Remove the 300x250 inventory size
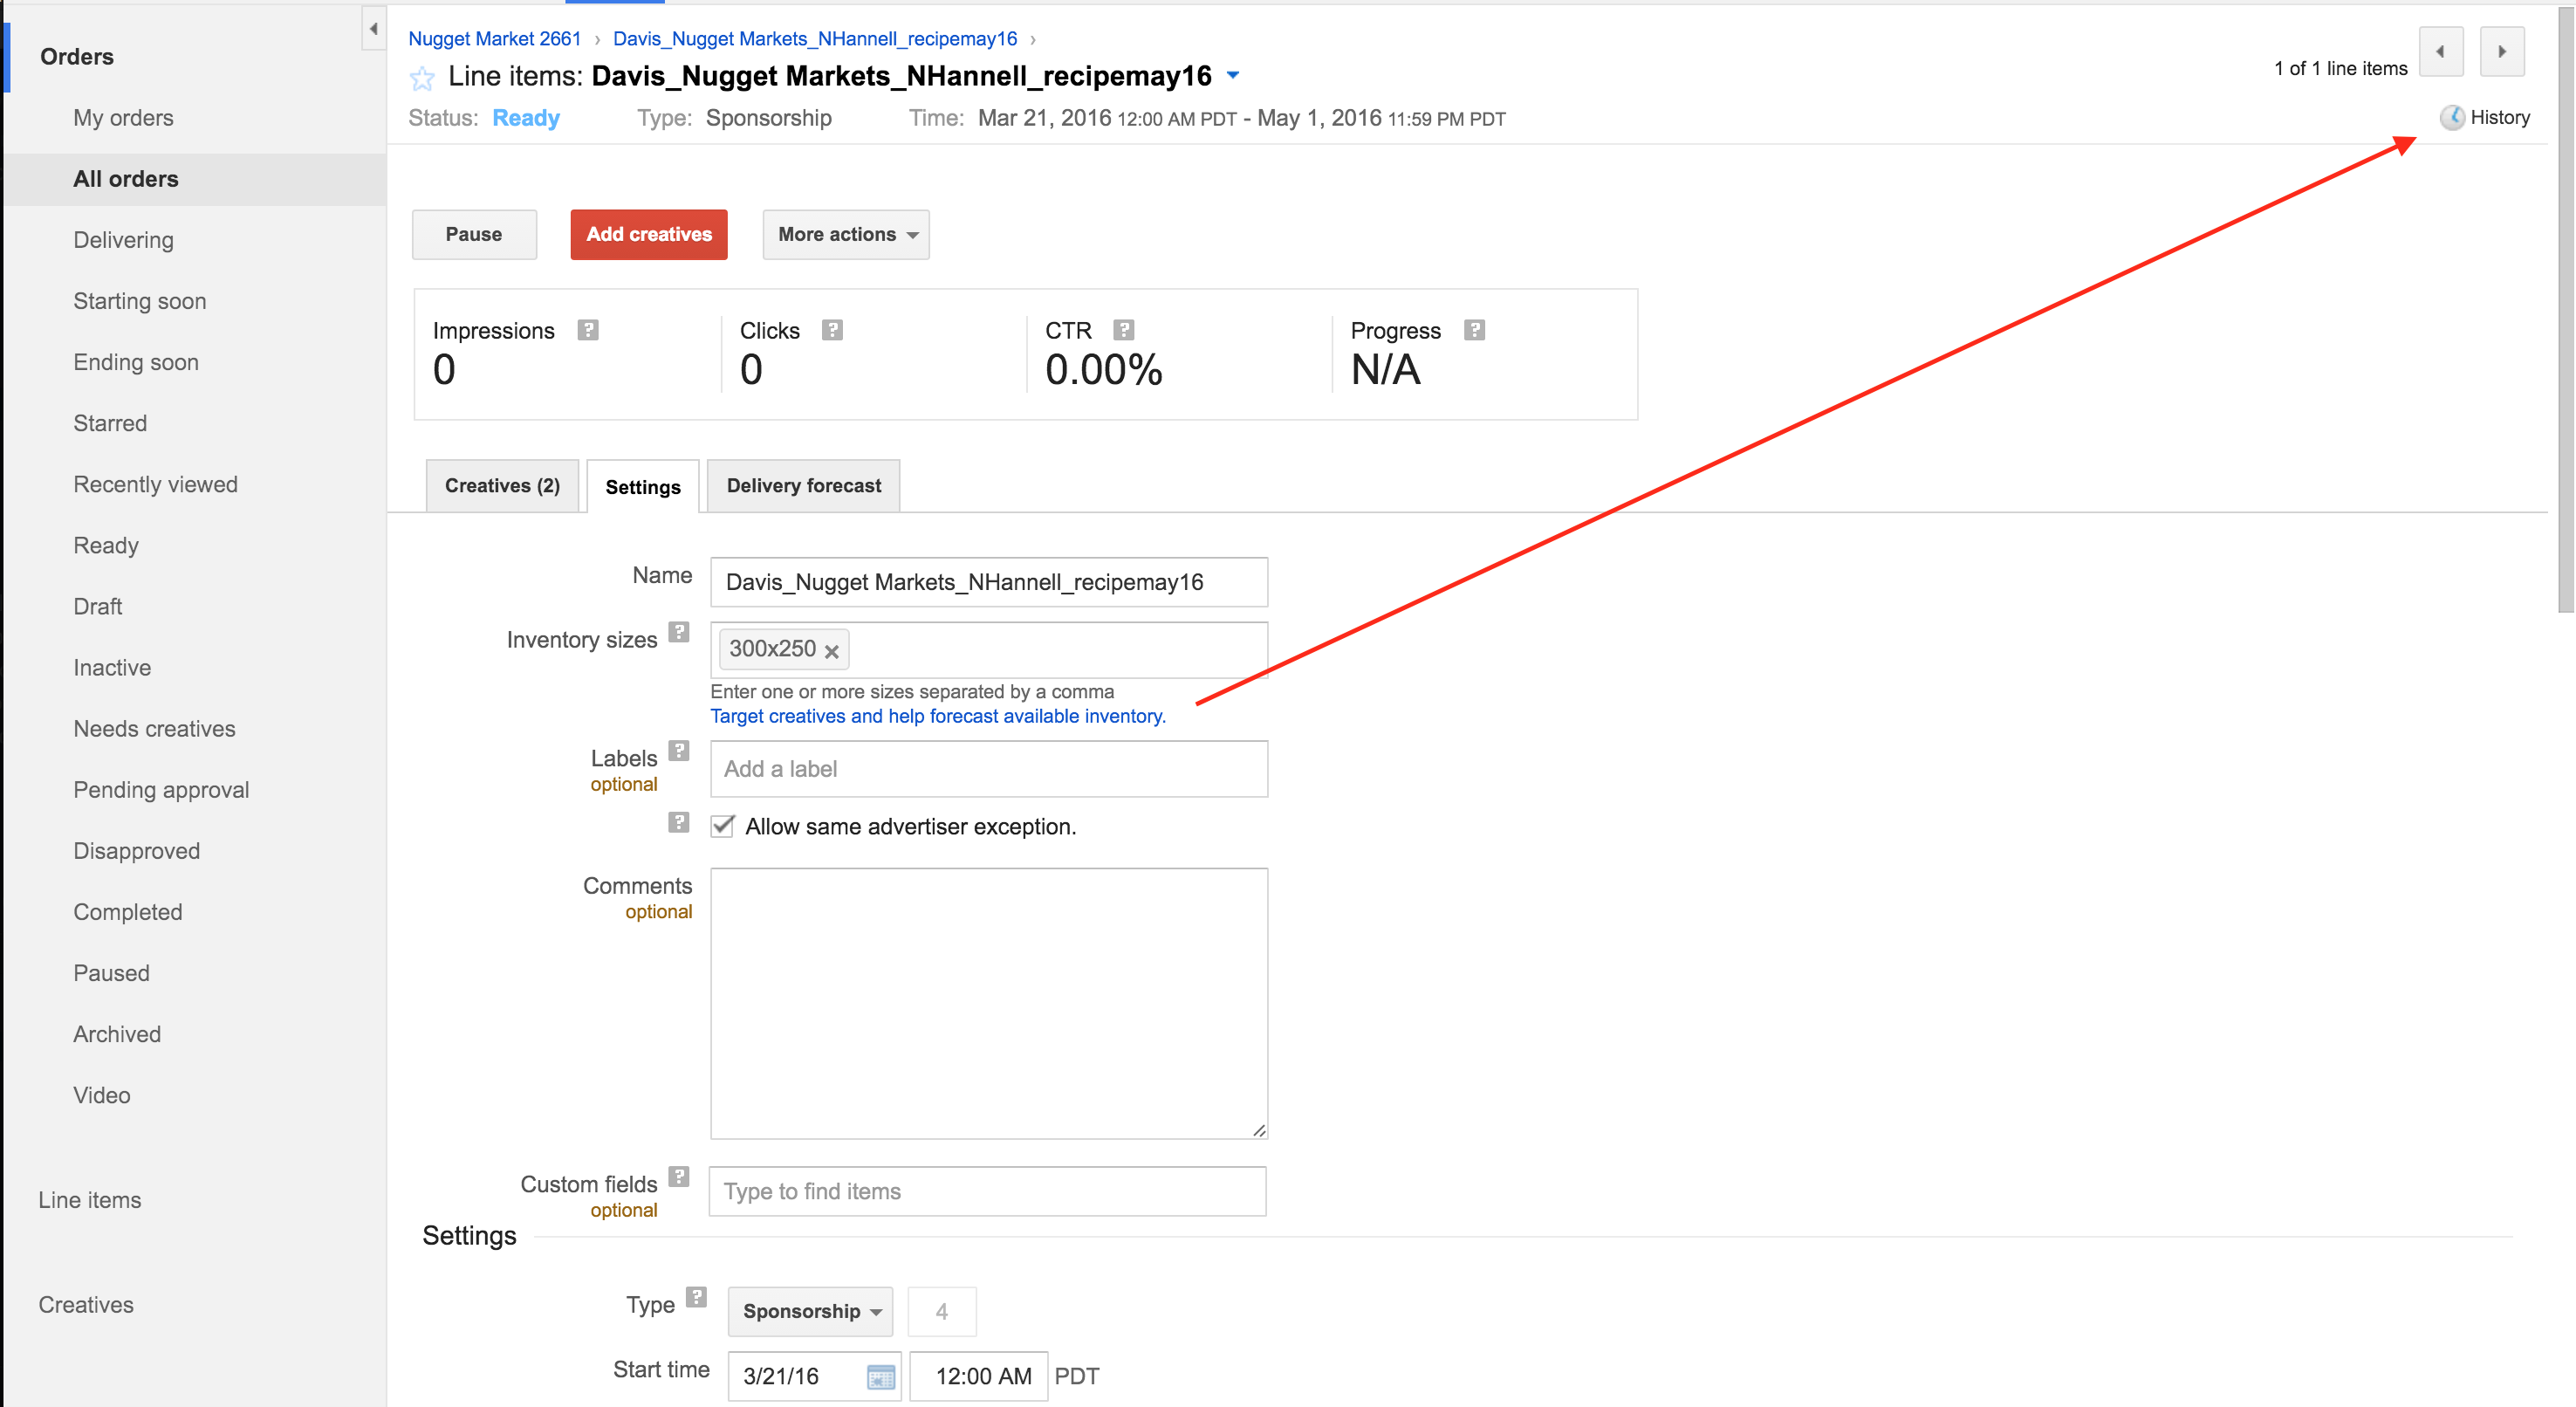 coord(831,651)
